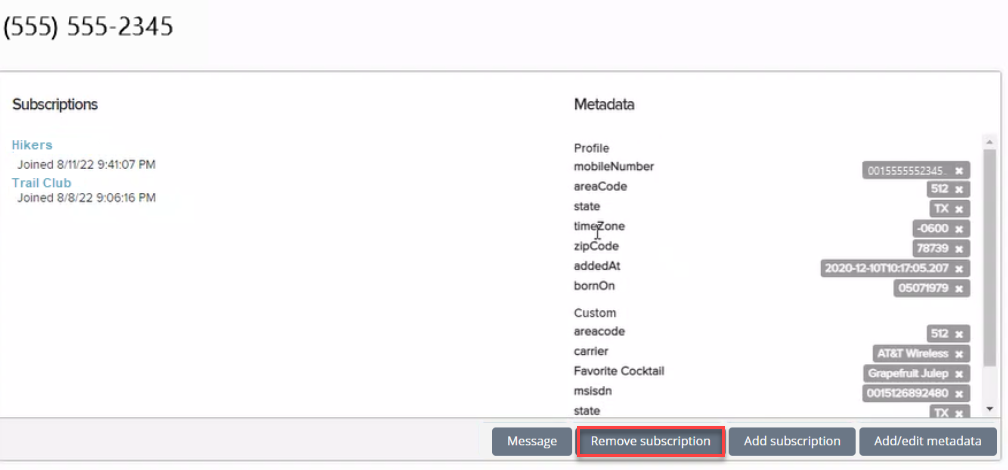Remove the mobileNumber metadata tag
The height and width of the screenshot is (470, 1008).
click(960, 171)
